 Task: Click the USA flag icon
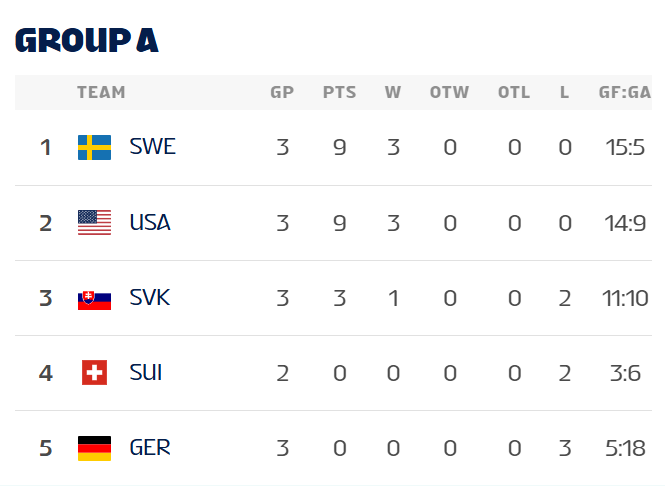94,223
